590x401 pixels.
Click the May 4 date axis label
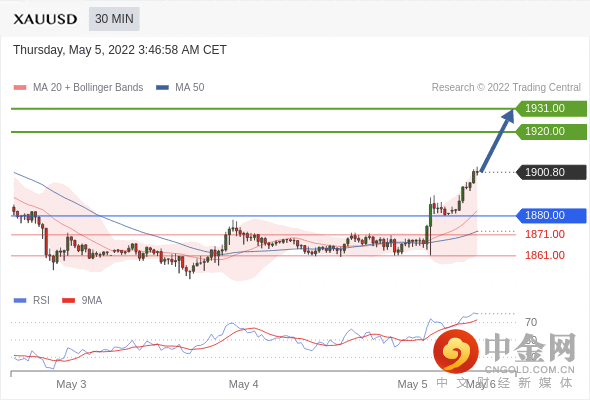(243, 384)
